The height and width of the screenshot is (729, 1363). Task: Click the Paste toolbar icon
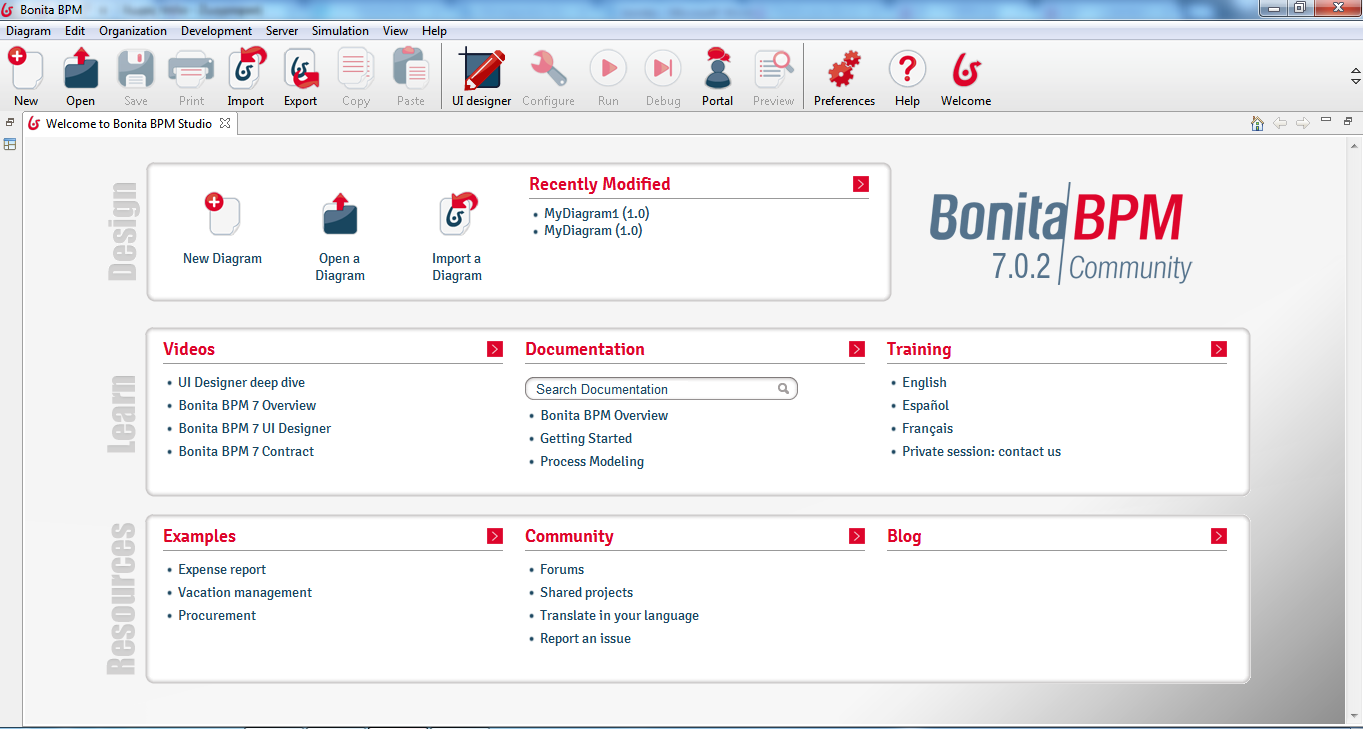pyautogui.click(x=411, y=69)
